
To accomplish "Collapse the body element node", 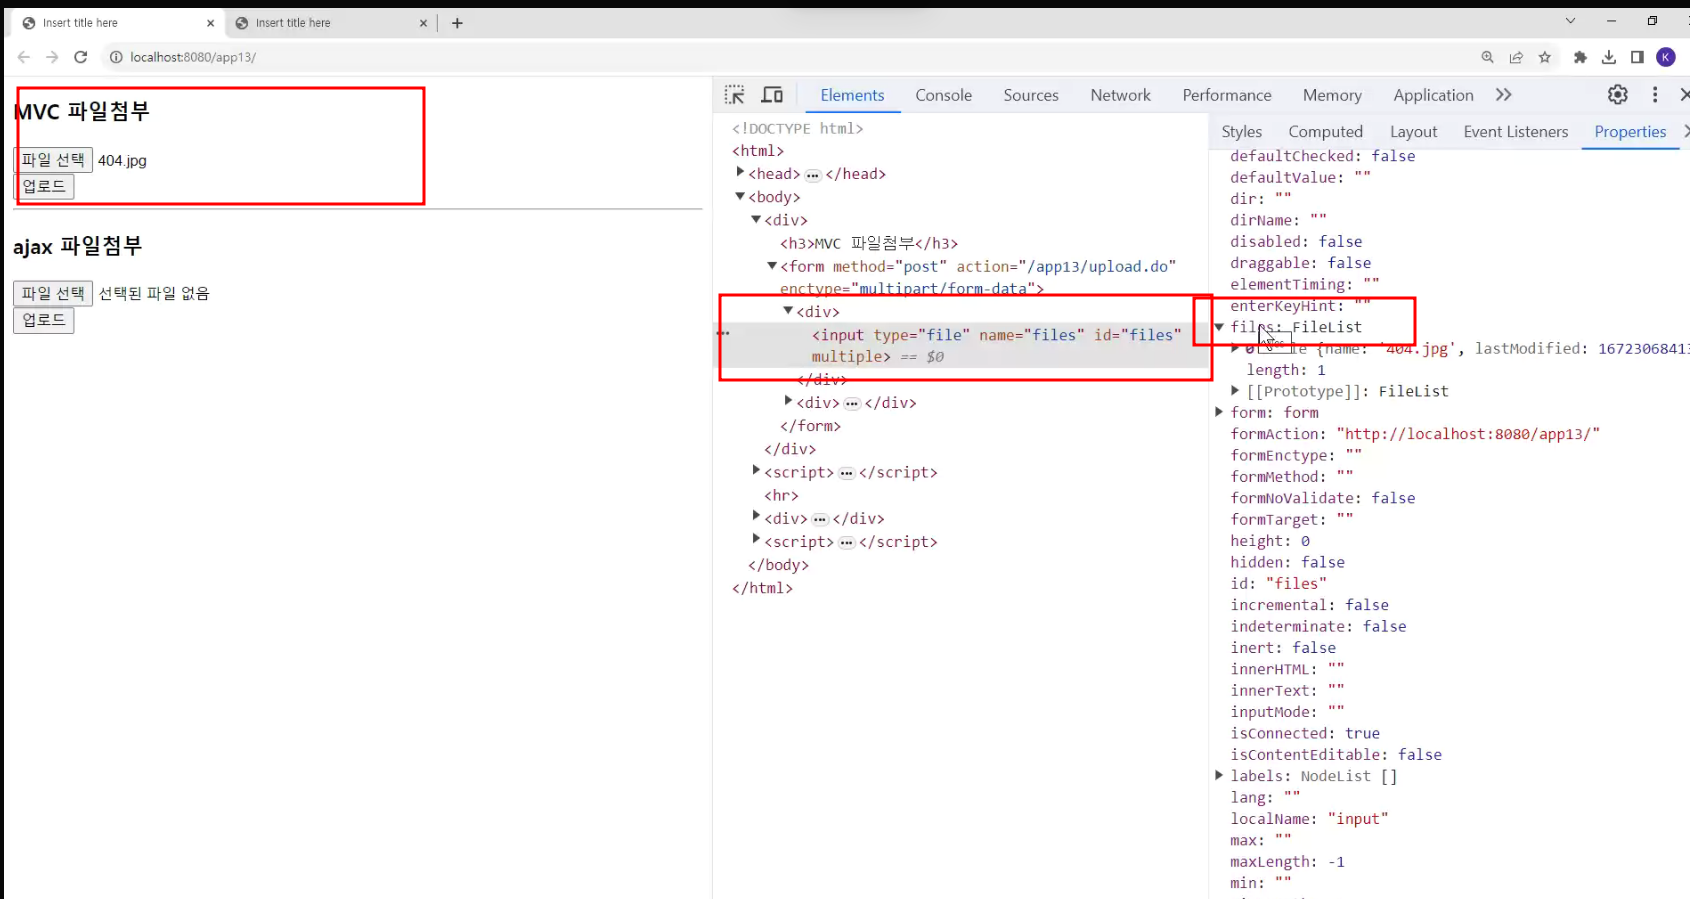I will (x=740, y=197).
